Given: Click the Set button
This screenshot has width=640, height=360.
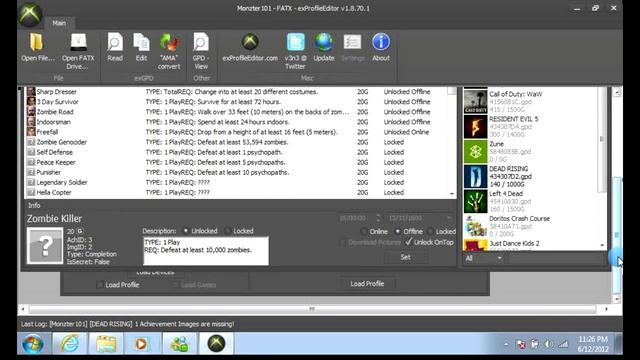Looking at the screenshot, I should coord(405,257).
